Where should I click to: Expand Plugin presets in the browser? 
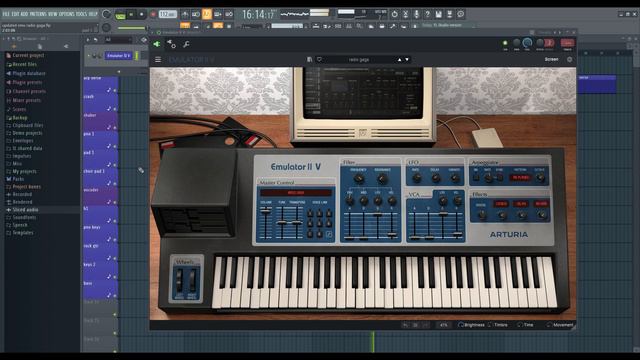pos(27,82)
